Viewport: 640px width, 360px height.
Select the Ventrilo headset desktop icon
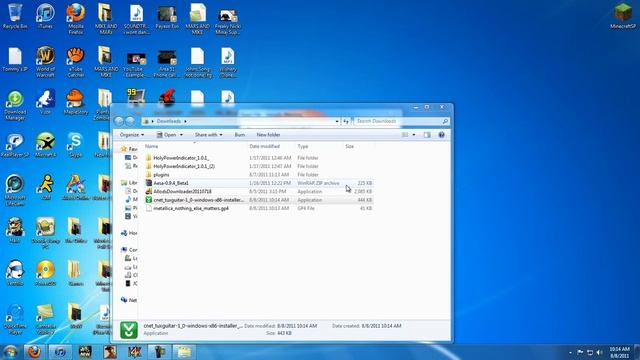click(x=15, y=273)
